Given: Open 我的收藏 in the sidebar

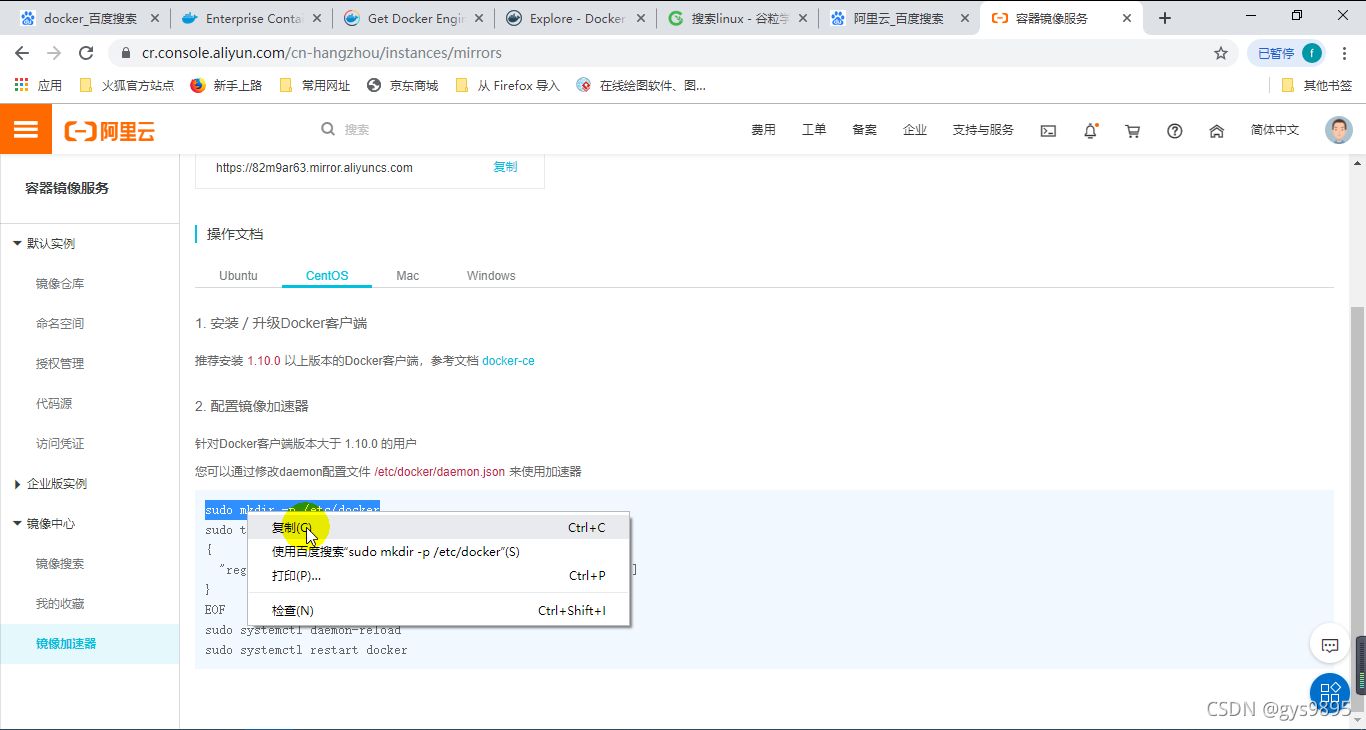Looking at the screenshot, I should (x=60, y=604).
